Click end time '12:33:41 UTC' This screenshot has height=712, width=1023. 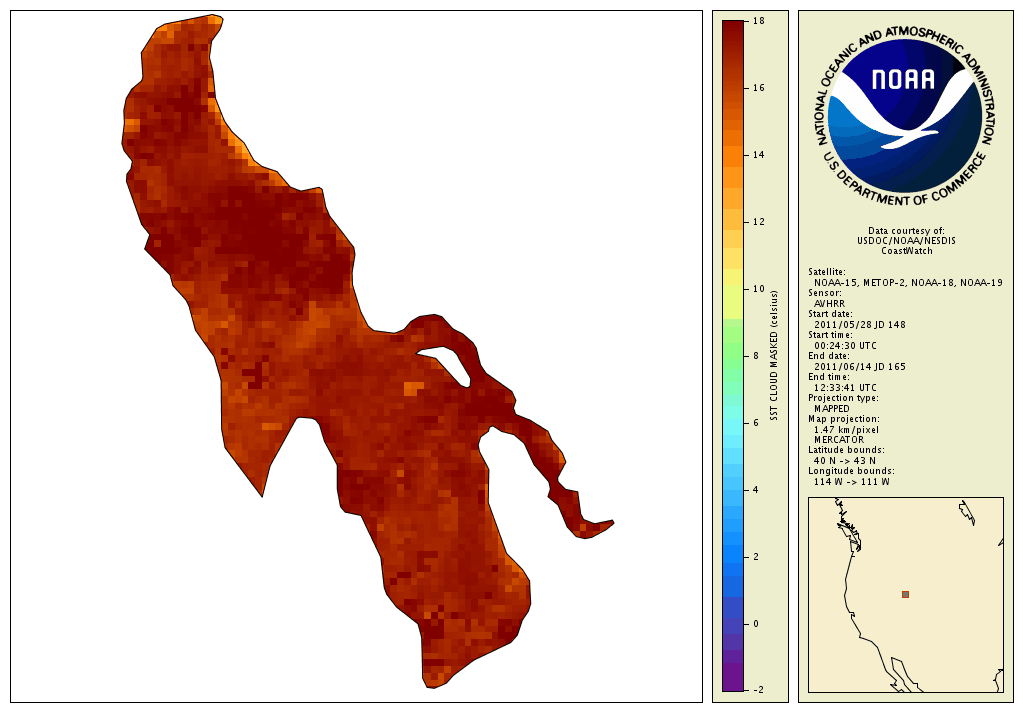point(846,388)
